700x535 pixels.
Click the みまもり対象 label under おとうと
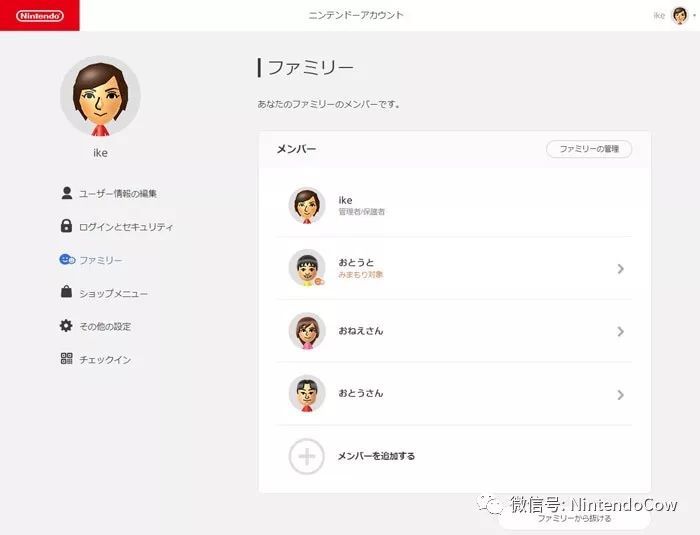pos(360,274)
